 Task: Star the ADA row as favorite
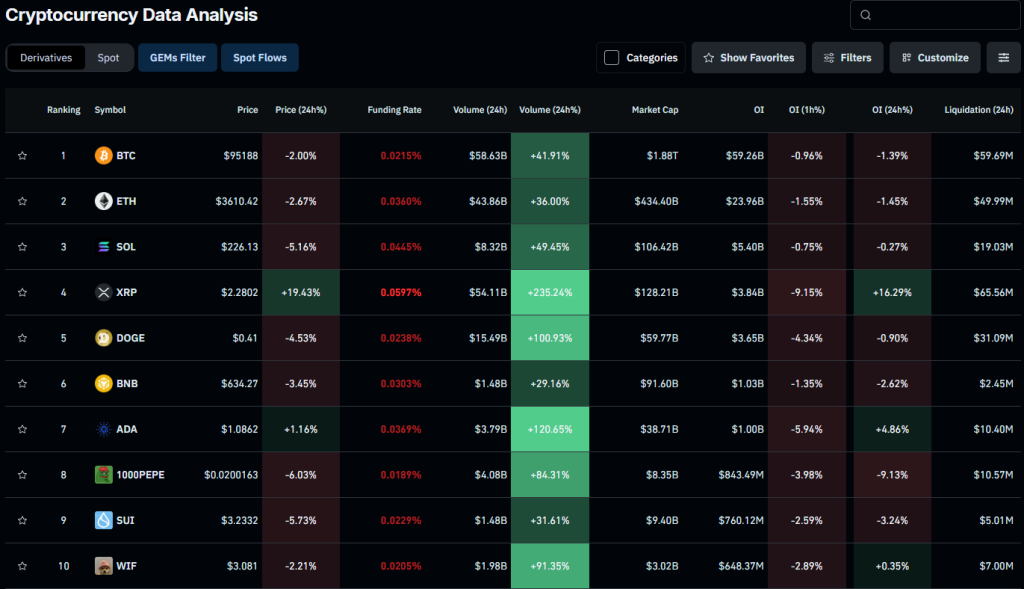click(22, 429)
